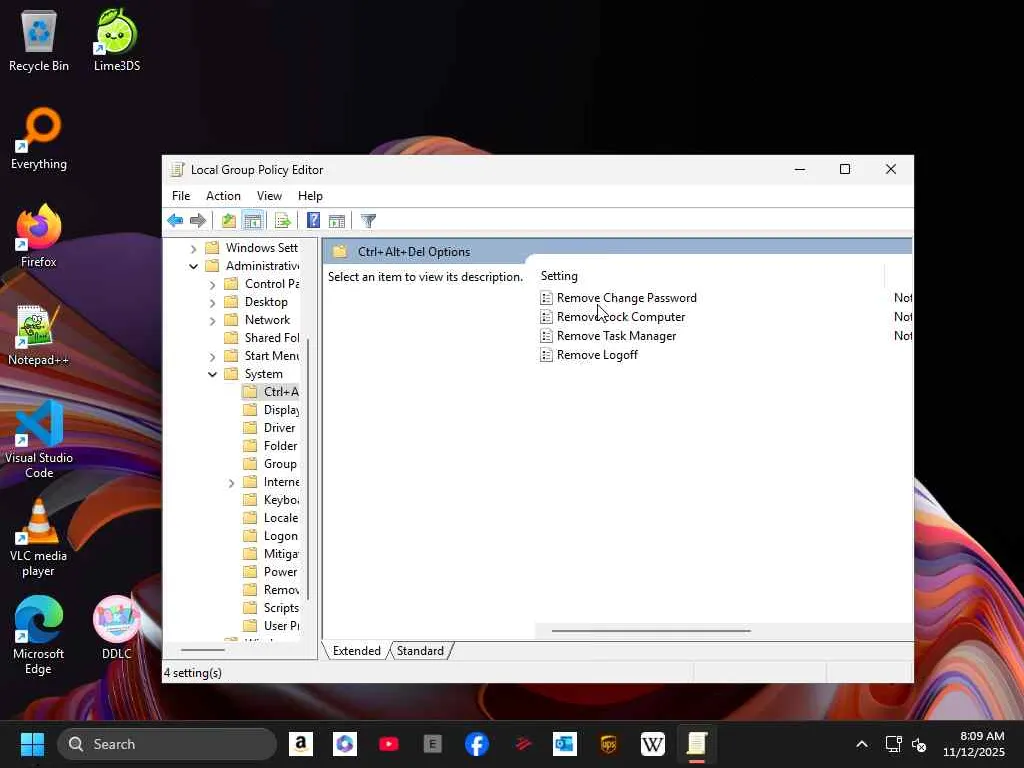Image resolution: width=1024 pixels, height=768 pixels.
Task: Select the Power folder in tree
Action: pyautogui.click(x=270, y=572)
